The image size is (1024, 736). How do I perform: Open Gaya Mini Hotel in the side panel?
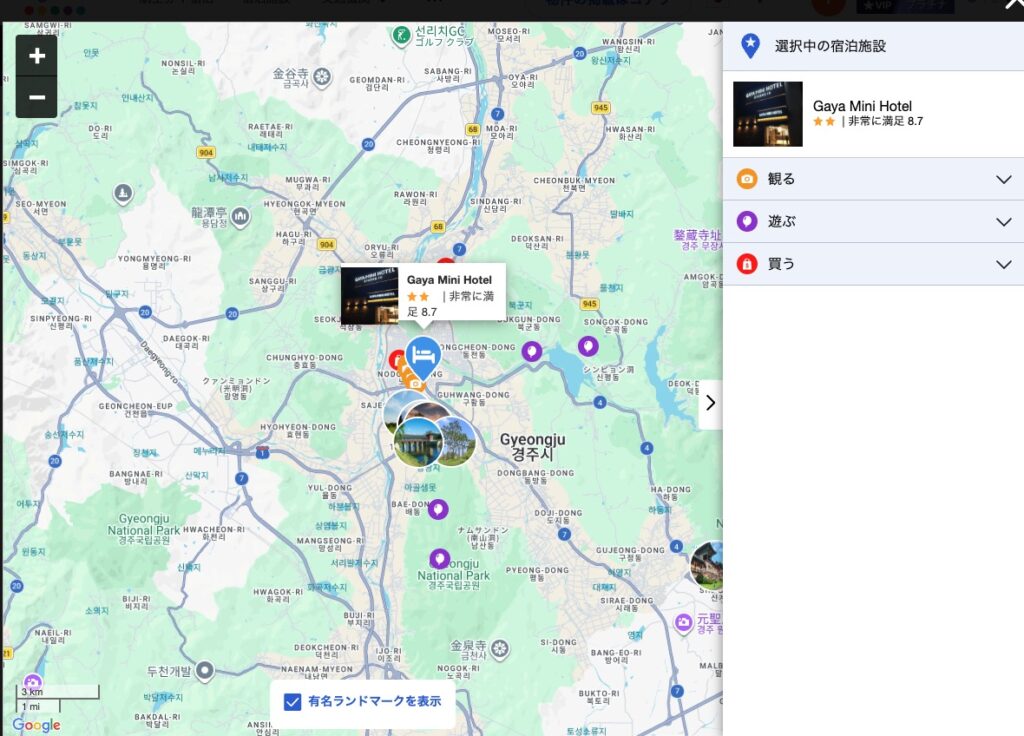pyautogui.click(x=861, y=106)
